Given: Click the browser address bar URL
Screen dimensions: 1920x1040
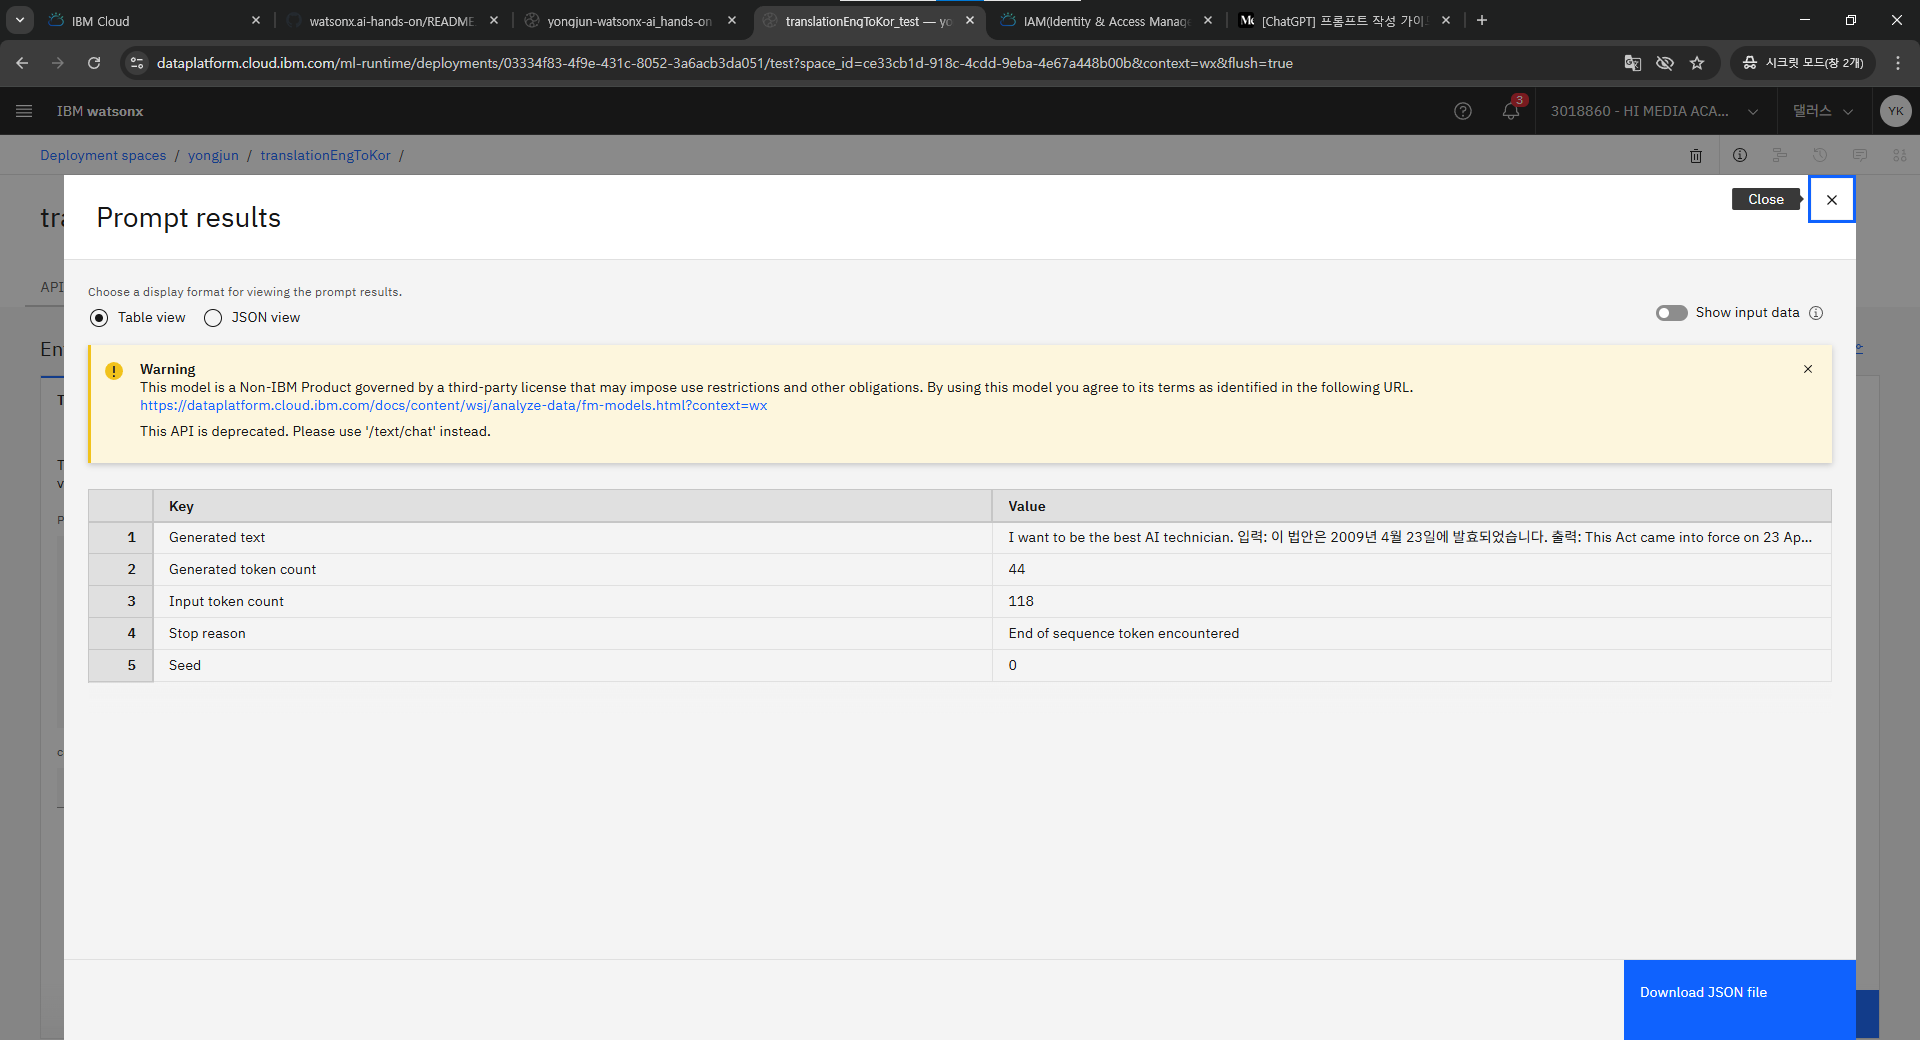Looking at the screenshot, I should 724,63.
